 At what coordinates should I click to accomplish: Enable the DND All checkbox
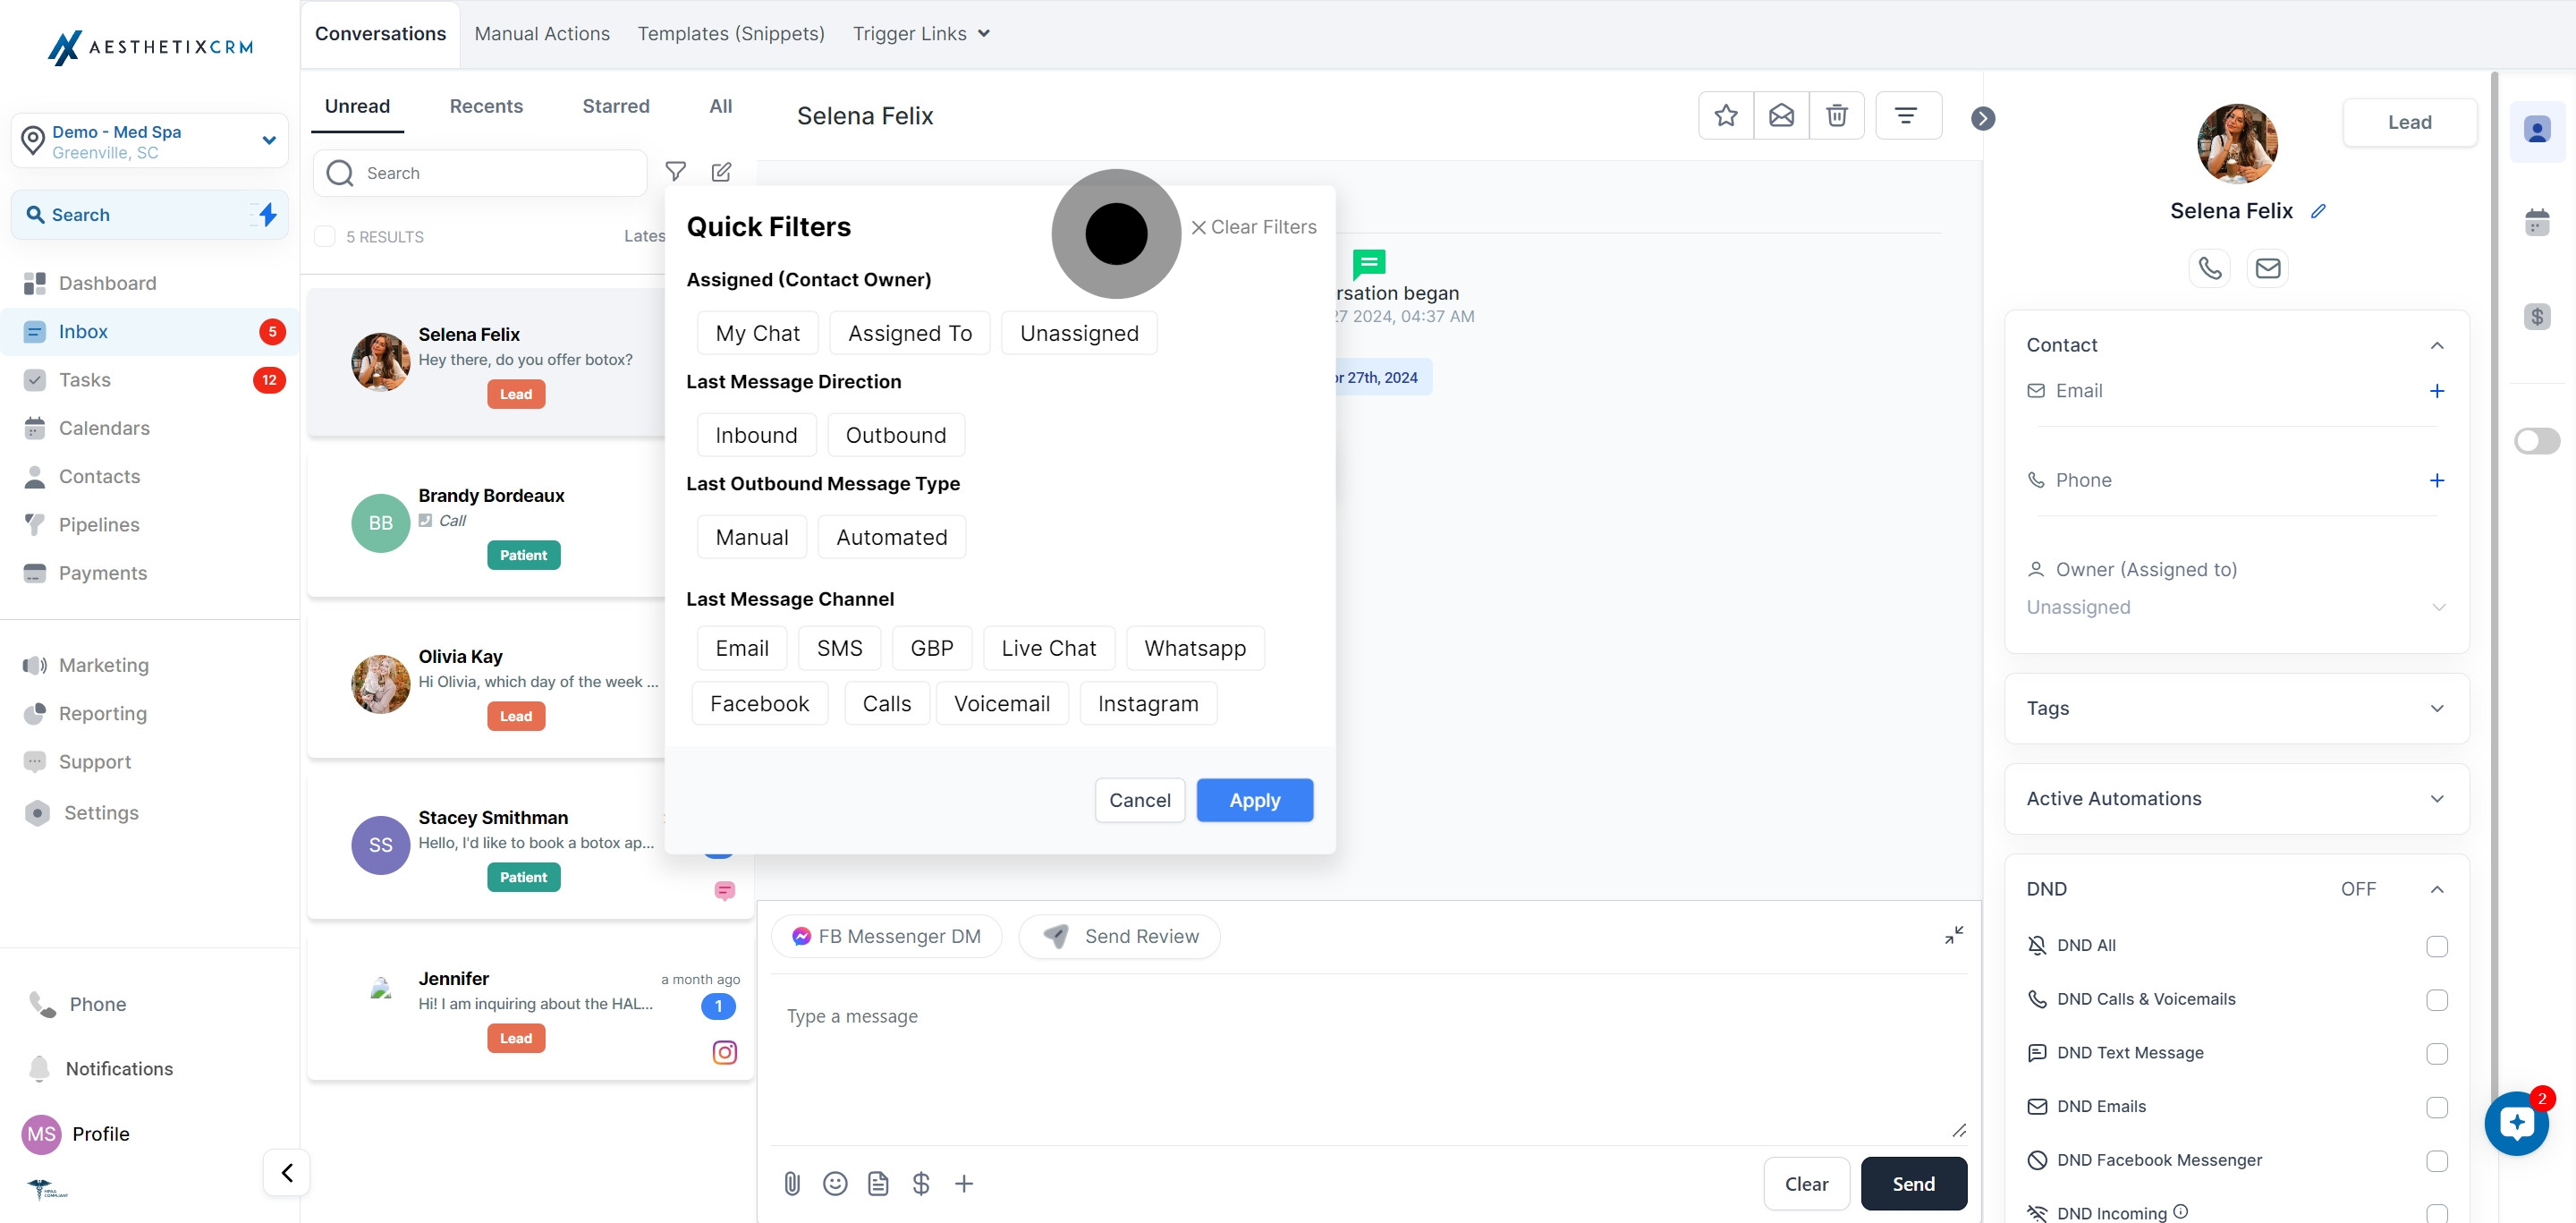tap(2436, 946)
